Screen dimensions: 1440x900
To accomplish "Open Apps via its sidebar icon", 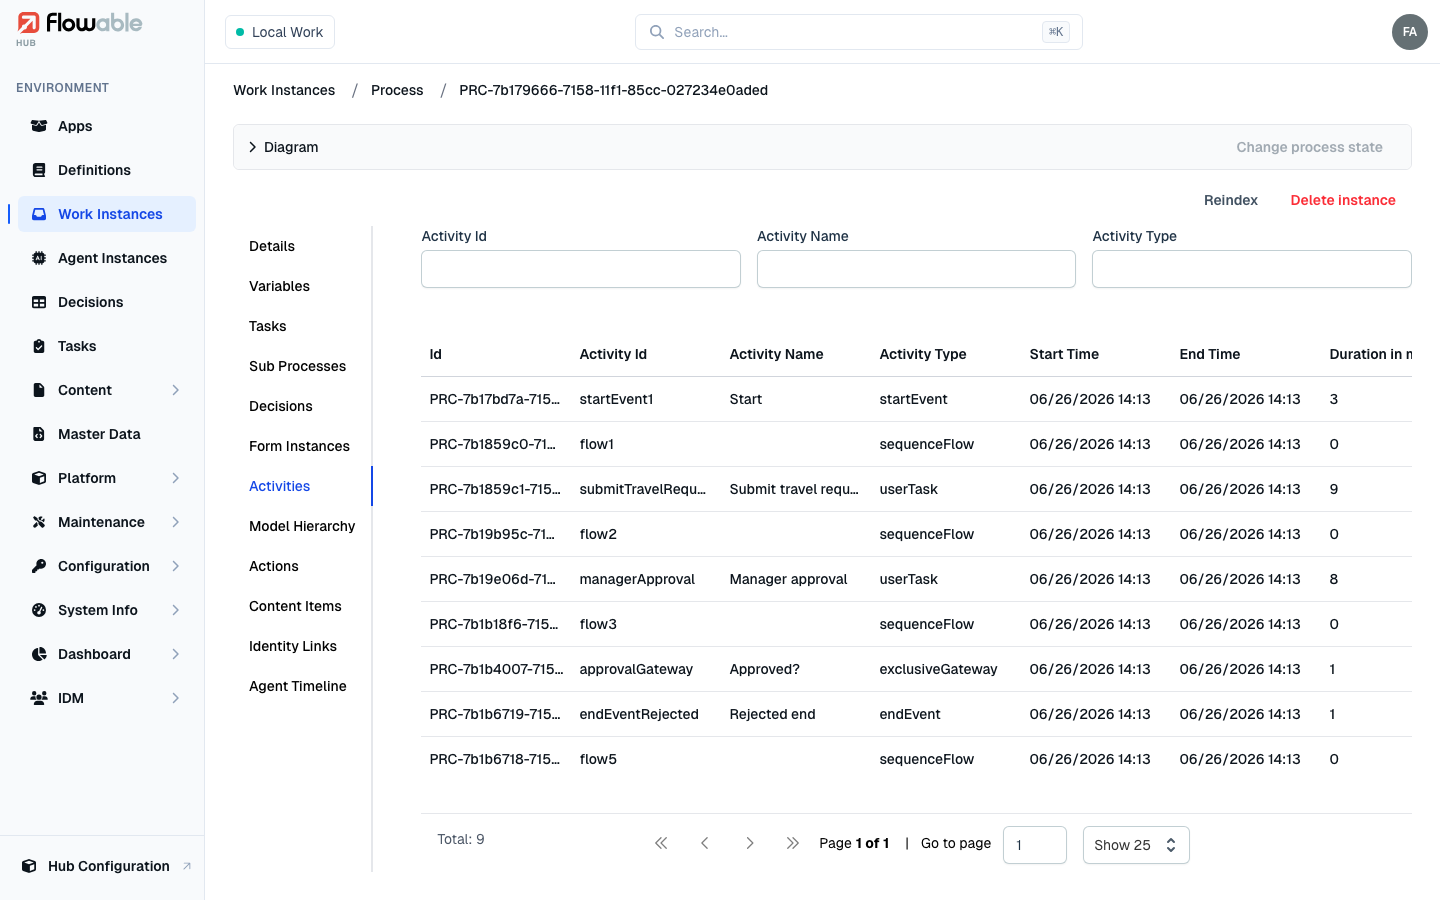I will (39, 126).
